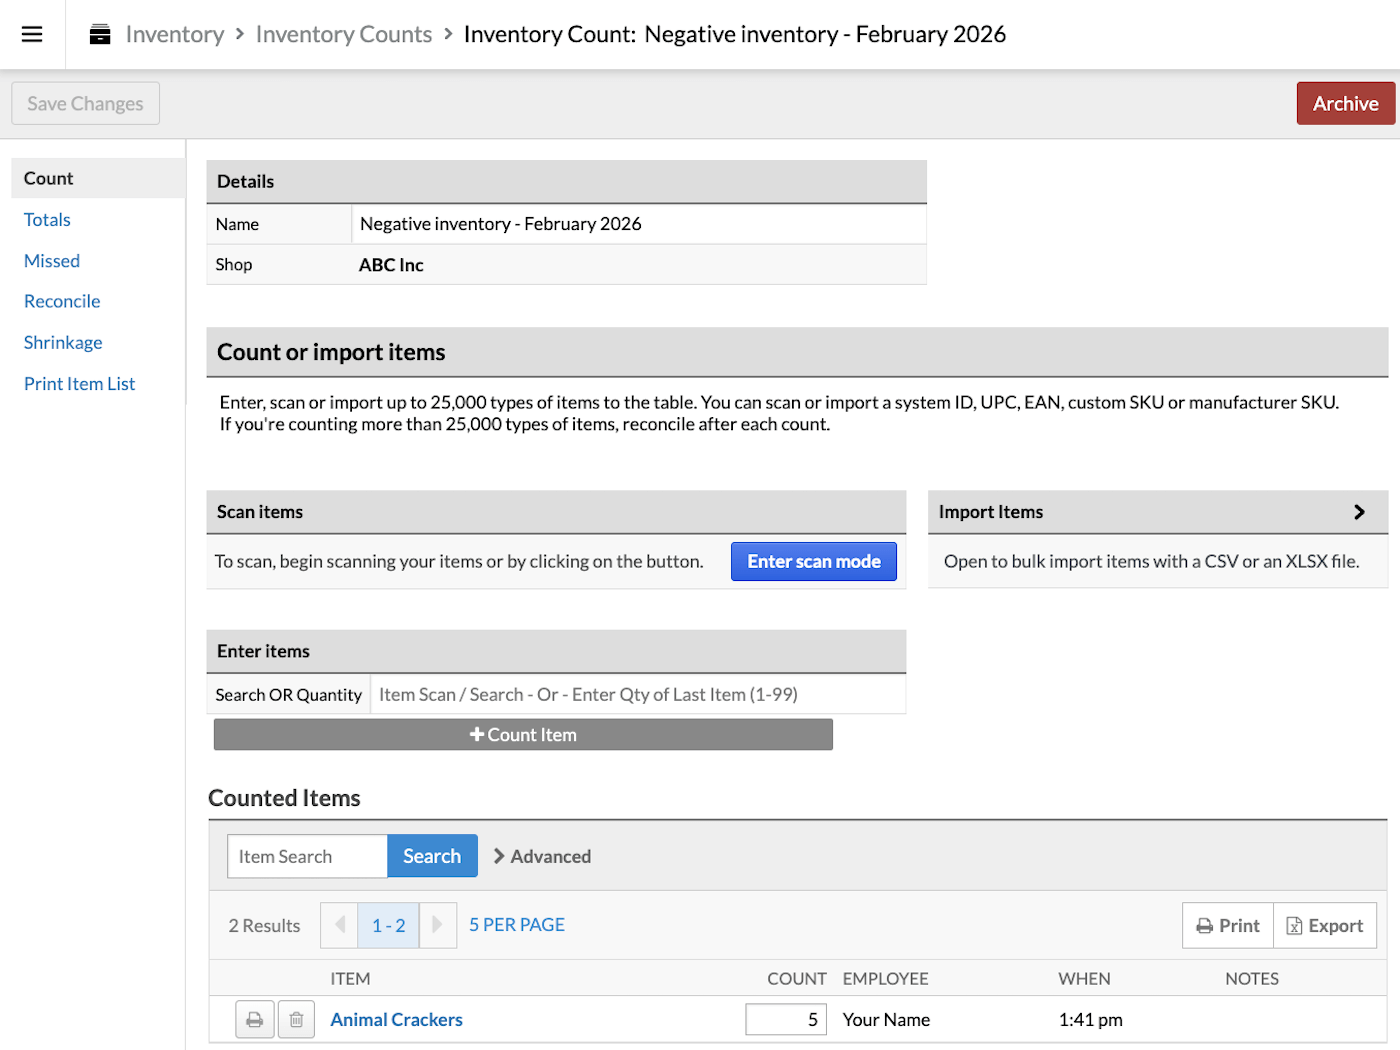
Task: Click the inventory drawer icon in the breadcrumb
Action: coord(98,33)
